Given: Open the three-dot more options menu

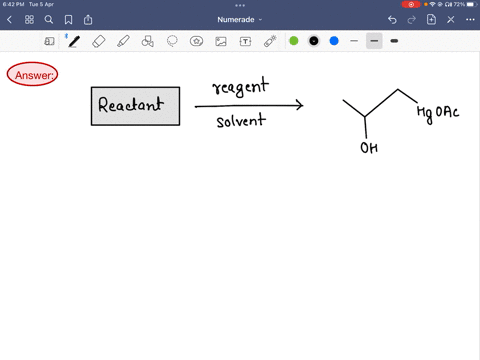Looking at the screenshot, I should click(x=470, y=20).
